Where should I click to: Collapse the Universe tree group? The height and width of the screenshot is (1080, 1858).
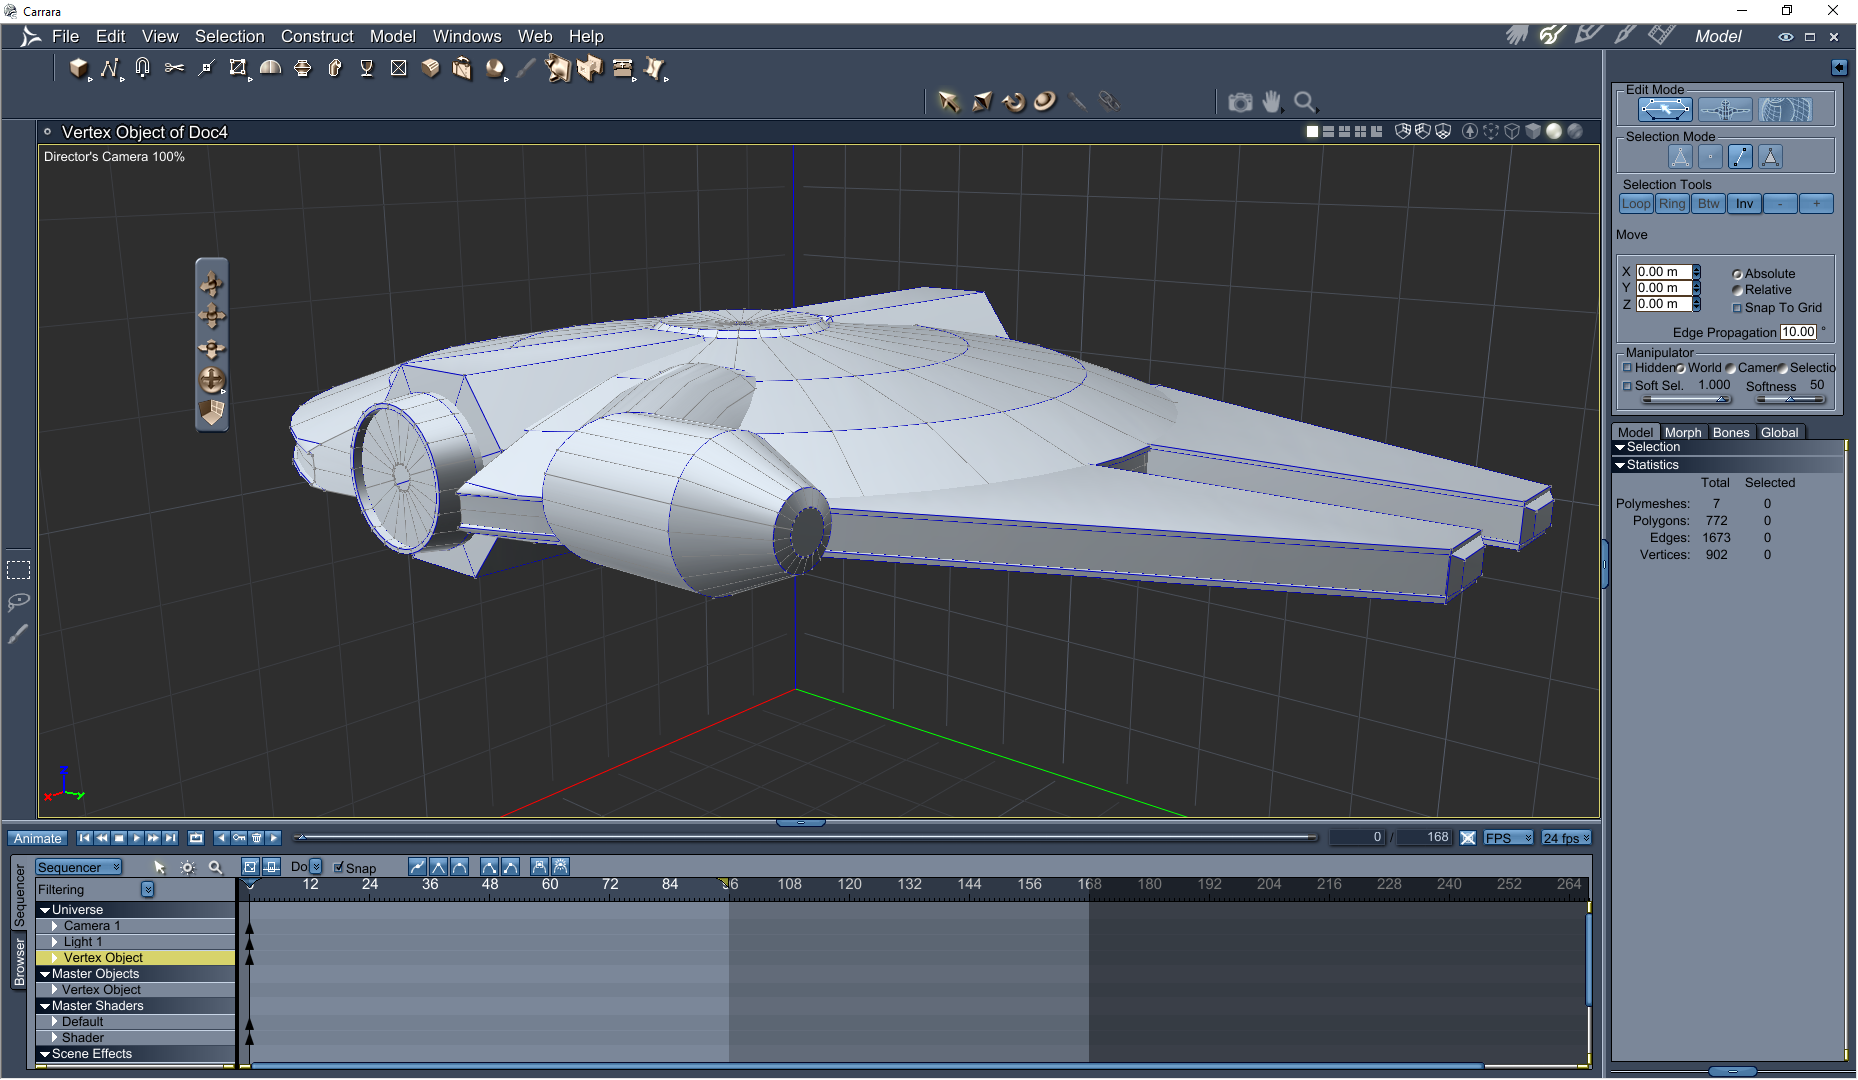coord(45,910)
